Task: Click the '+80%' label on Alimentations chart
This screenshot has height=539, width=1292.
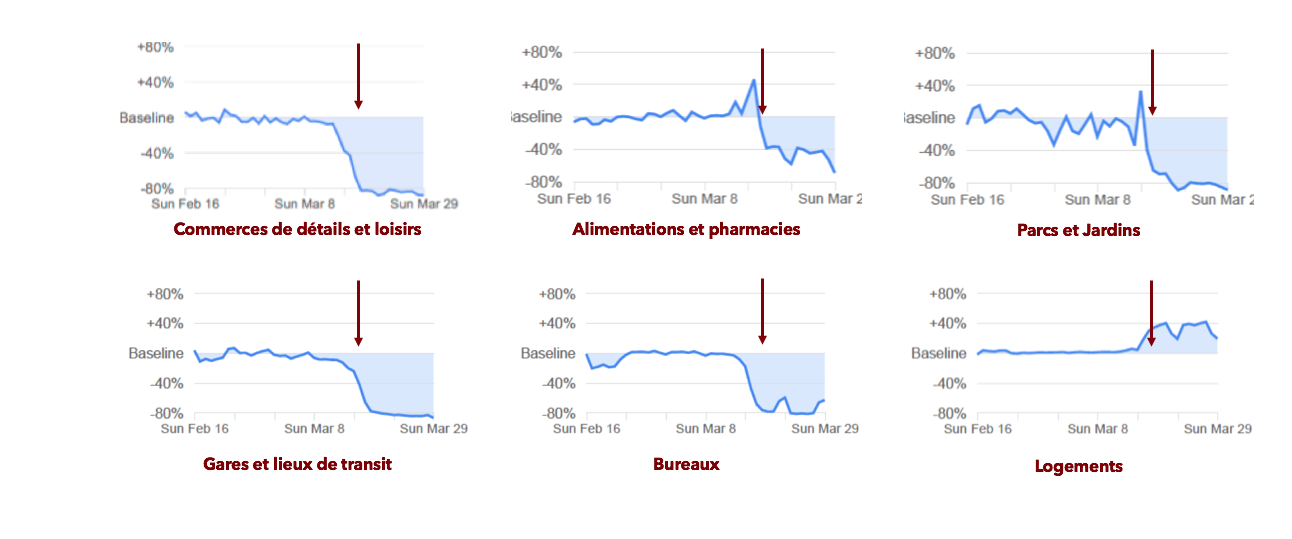Action: pyautogui.click(x=543, y=53)
